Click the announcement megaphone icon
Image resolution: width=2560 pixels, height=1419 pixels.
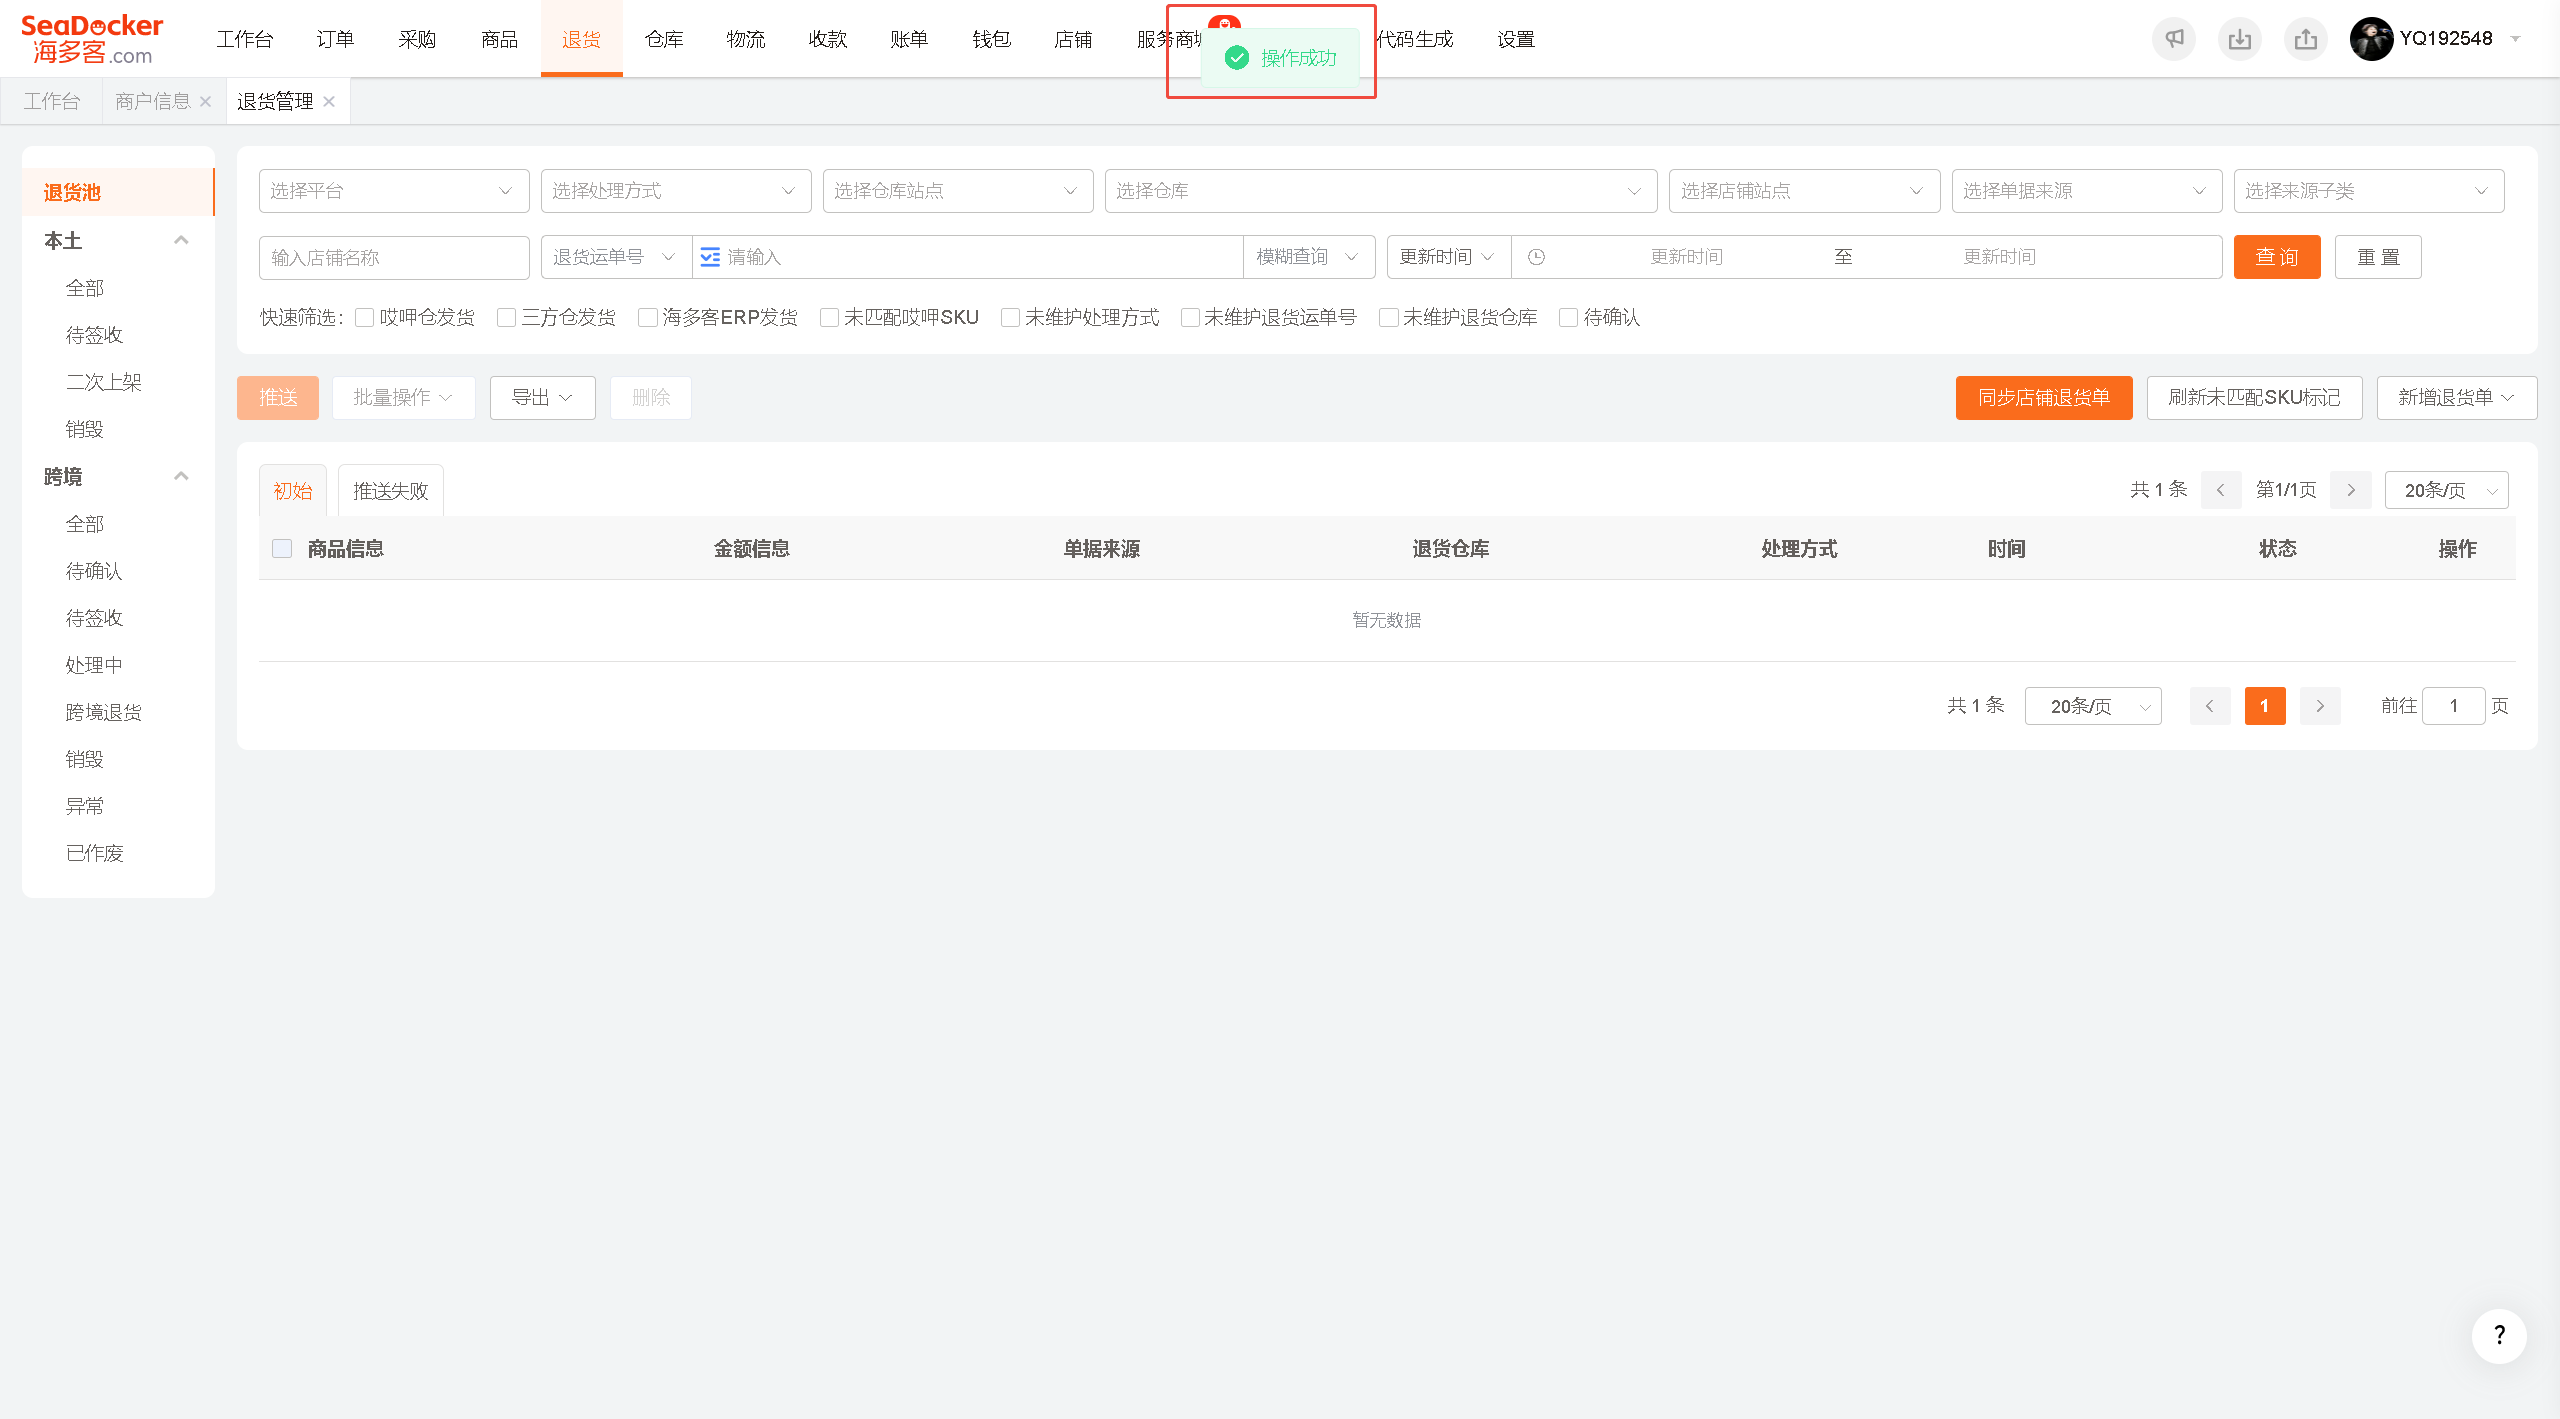(2173, 39)
